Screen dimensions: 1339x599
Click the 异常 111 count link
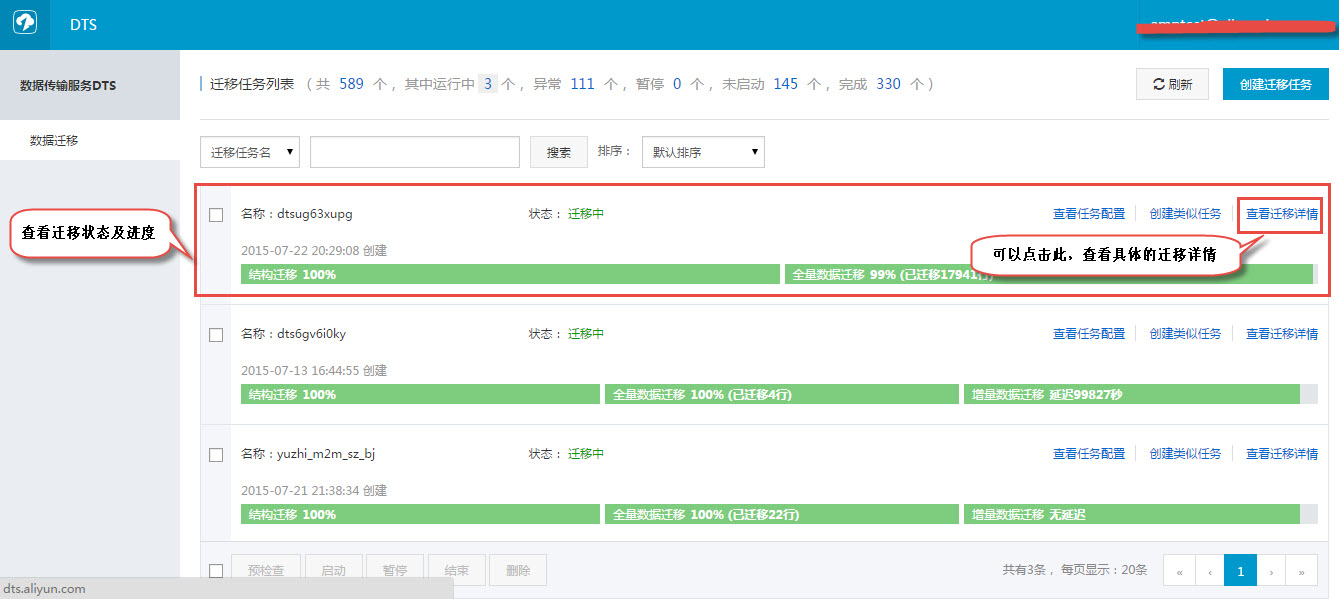point(582,83)
